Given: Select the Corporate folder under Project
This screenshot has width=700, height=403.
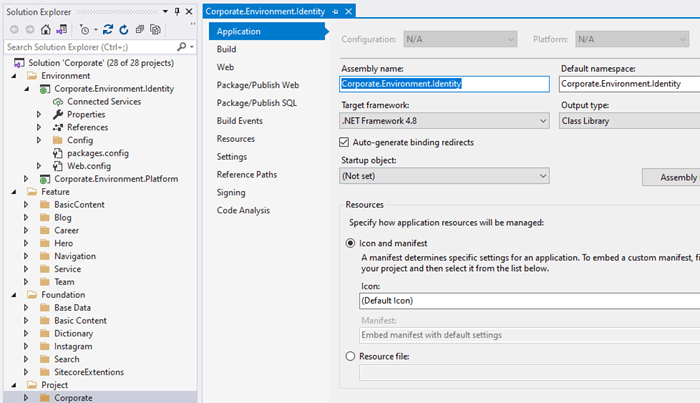Looking at the screenshot, I should [73, 398].
